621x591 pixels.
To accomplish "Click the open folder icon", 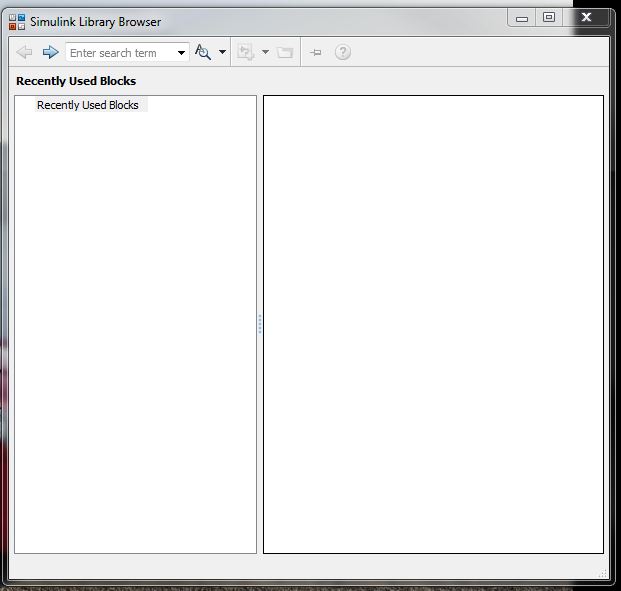I will (285, 52).
